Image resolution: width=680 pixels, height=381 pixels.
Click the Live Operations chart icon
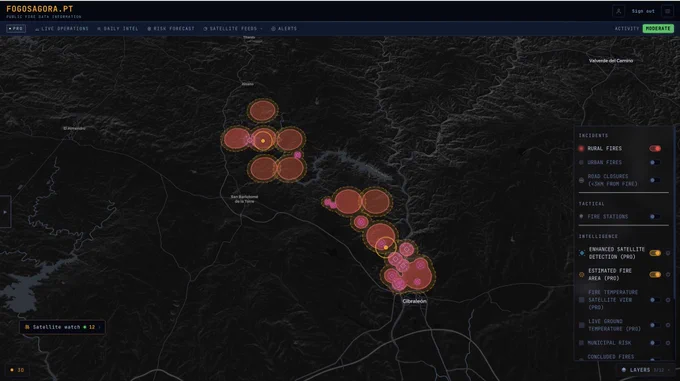pos(37,29)
